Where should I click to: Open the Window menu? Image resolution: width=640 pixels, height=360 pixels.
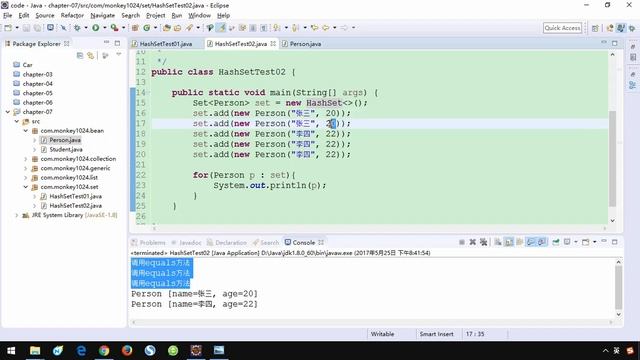[x=199, y=16]
